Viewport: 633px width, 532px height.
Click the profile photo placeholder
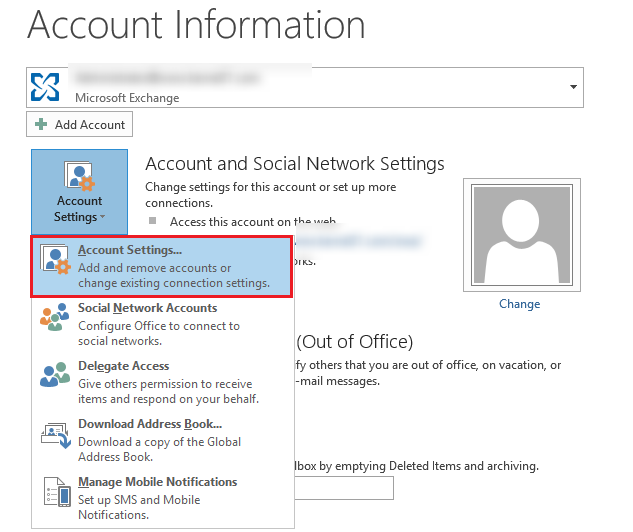pyautogui.click(x=522, y=235)
